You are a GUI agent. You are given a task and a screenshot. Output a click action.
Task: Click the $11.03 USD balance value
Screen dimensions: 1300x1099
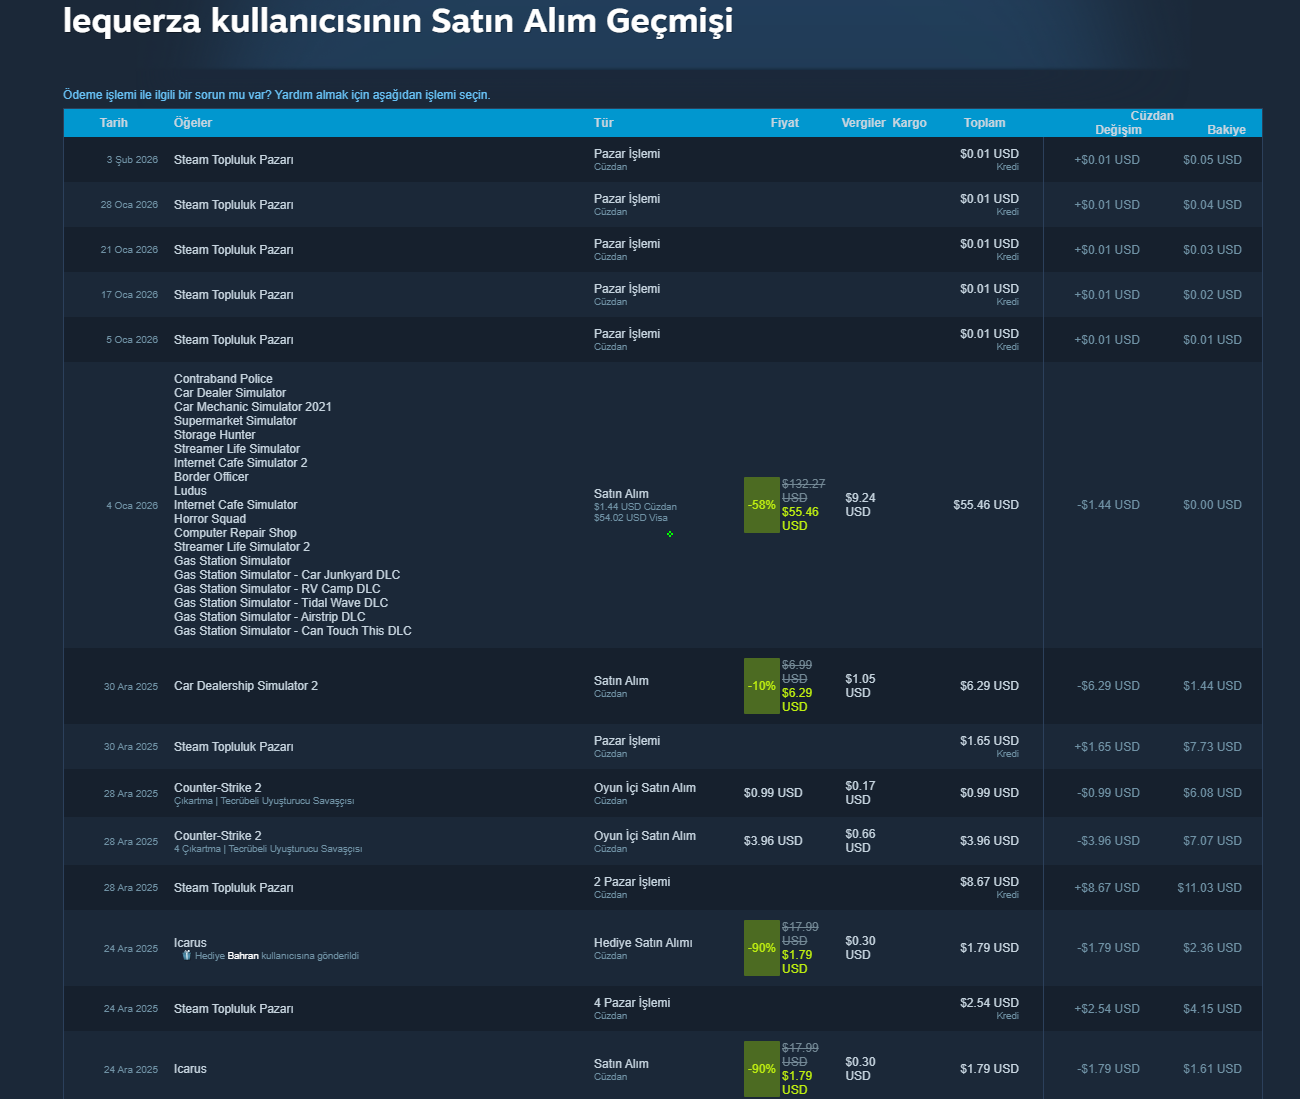tap(1209, 888)
